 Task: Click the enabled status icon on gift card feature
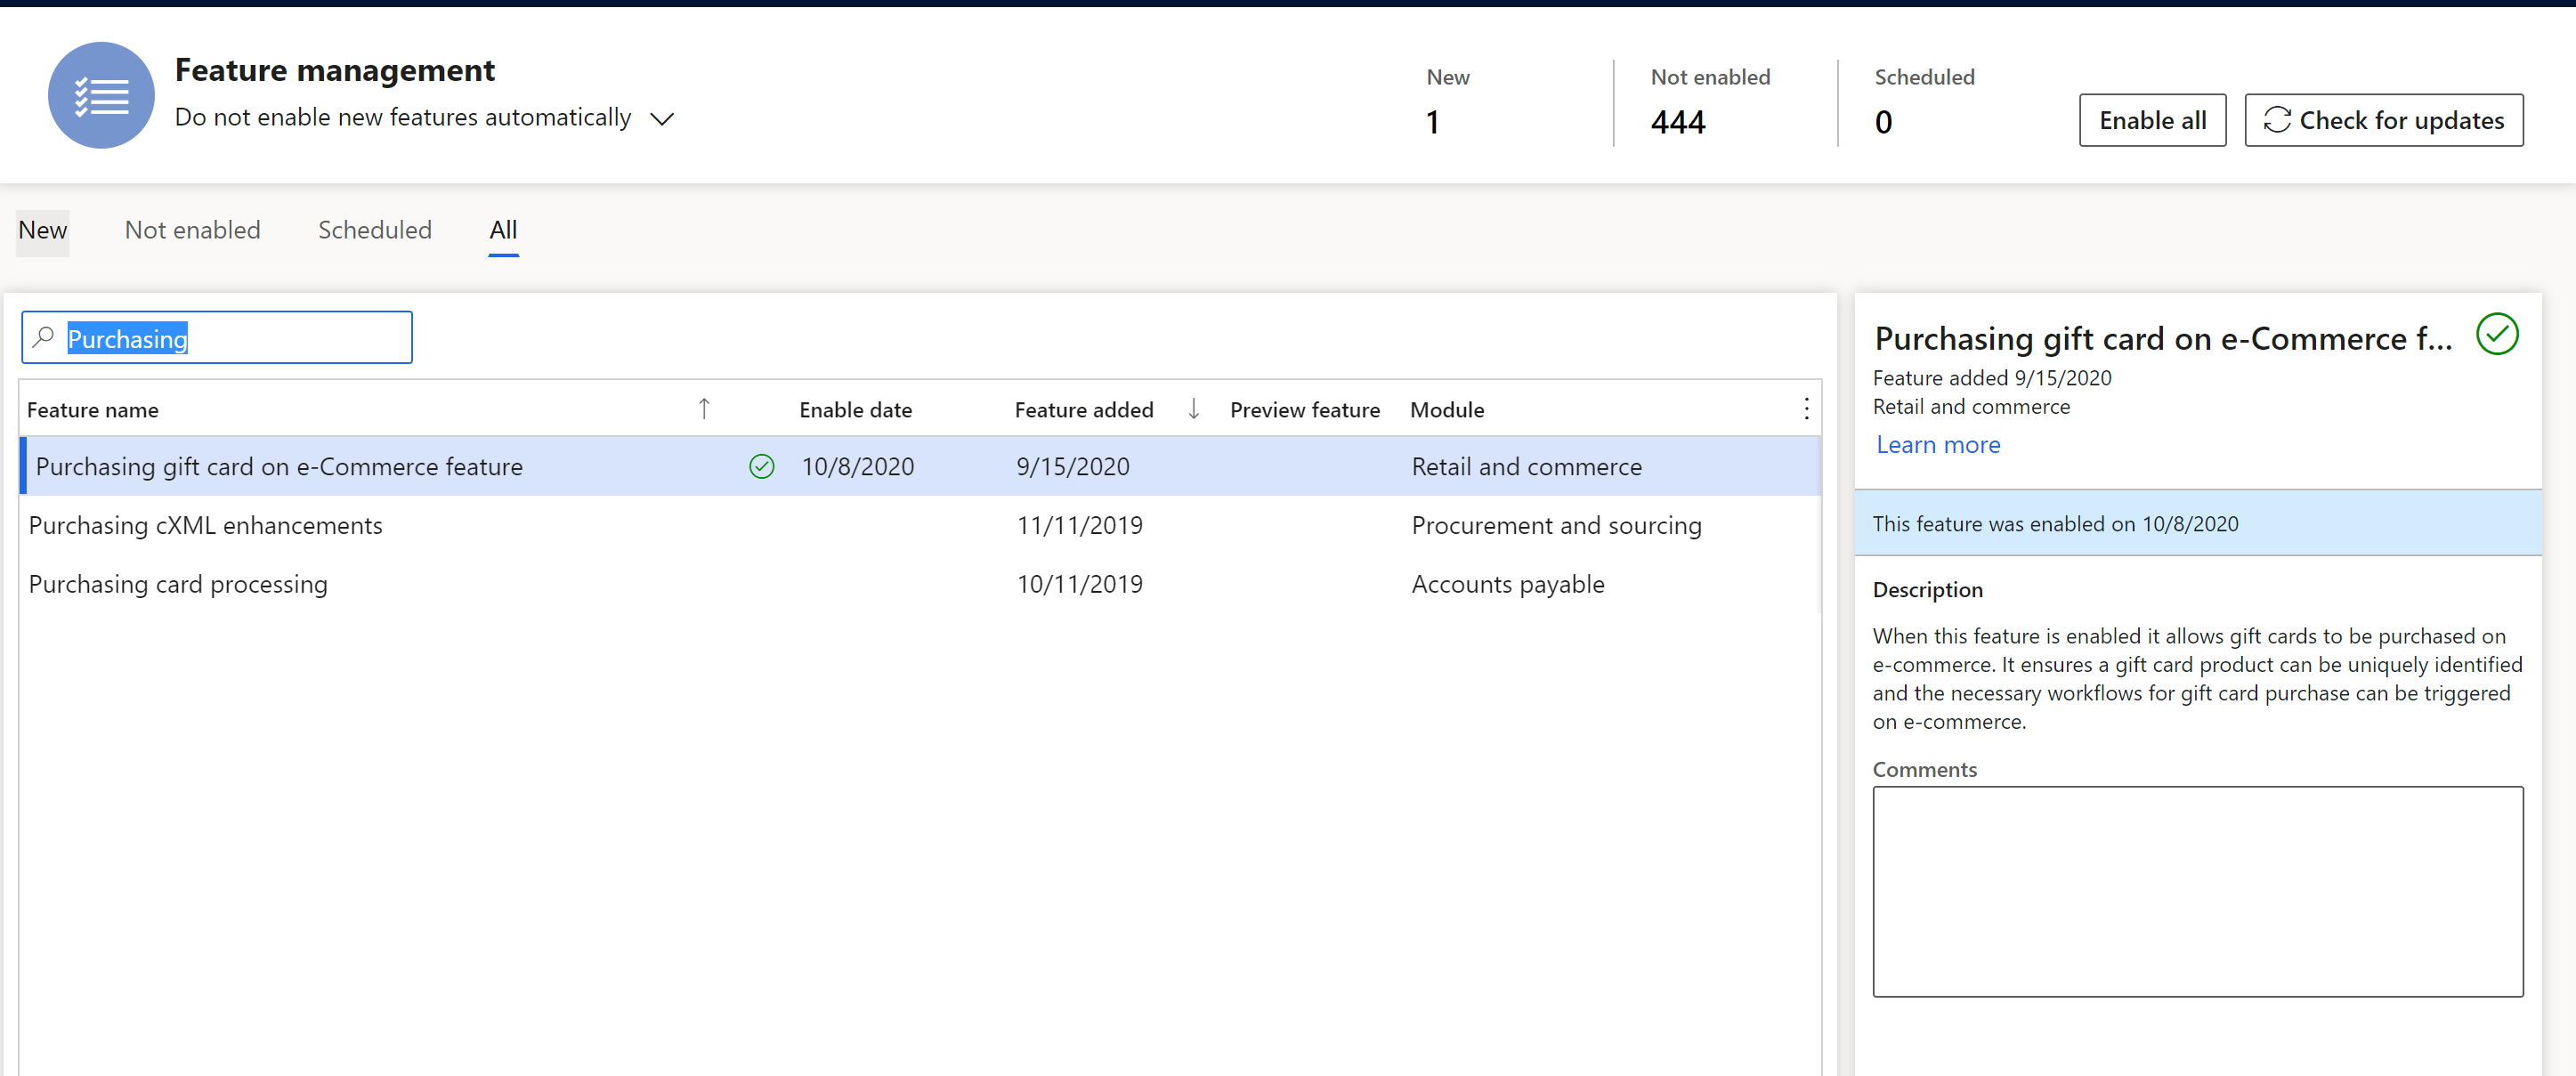coord(759,466)
